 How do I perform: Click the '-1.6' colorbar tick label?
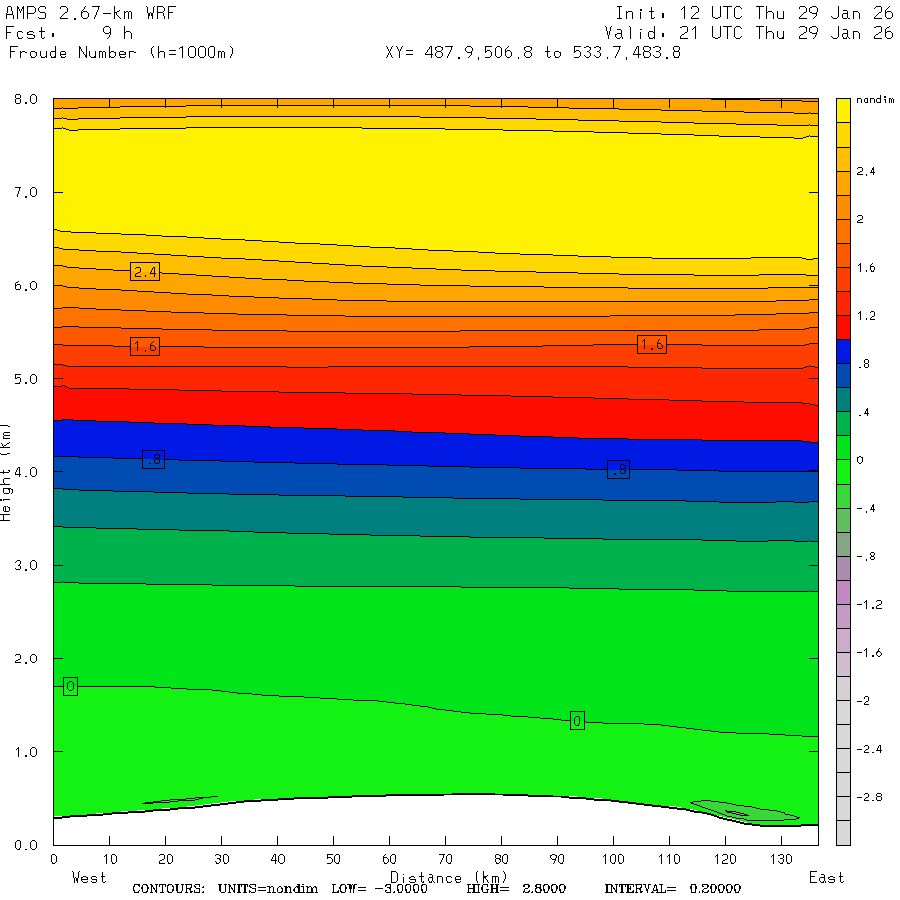click(870, 653)
